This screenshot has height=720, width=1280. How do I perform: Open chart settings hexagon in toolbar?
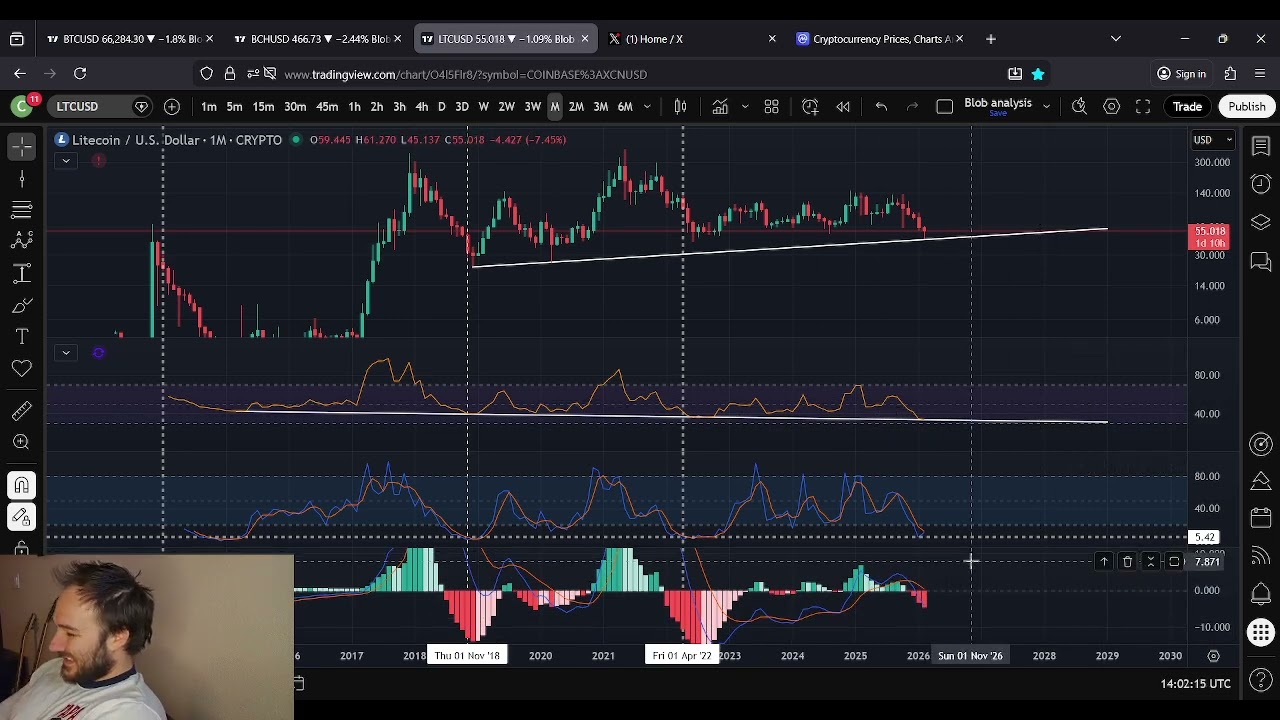pyautogui.click(x=1111, y=107)
